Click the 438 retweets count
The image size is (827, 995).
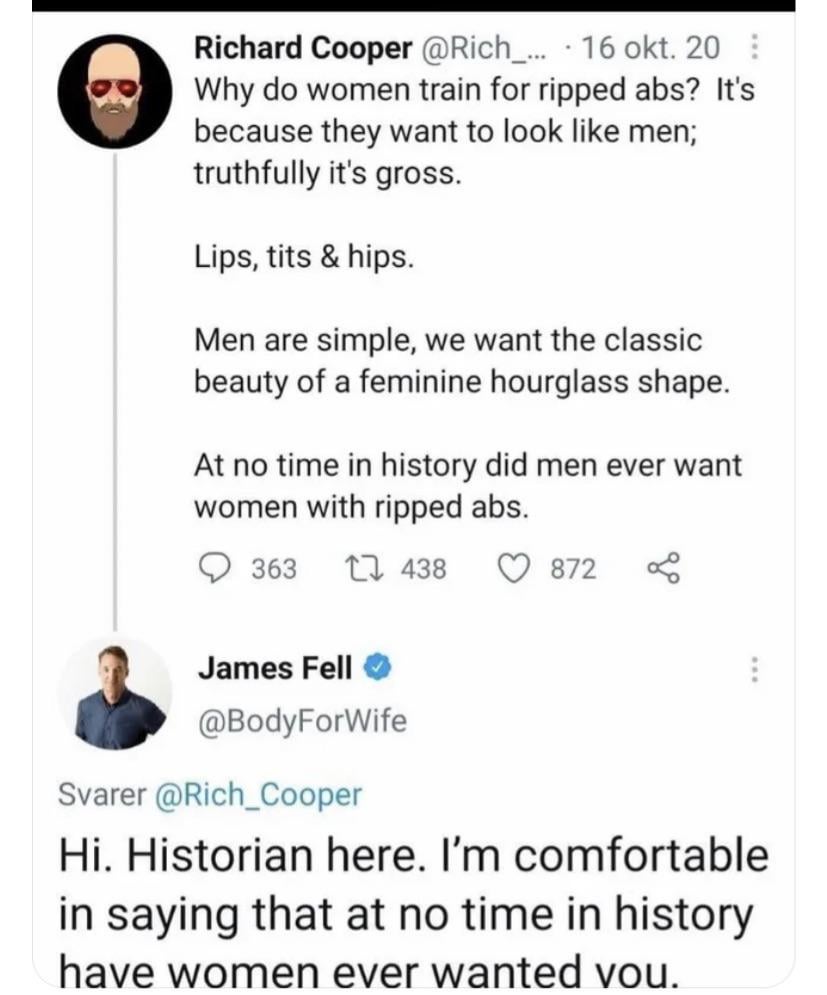tap(424, 569)
